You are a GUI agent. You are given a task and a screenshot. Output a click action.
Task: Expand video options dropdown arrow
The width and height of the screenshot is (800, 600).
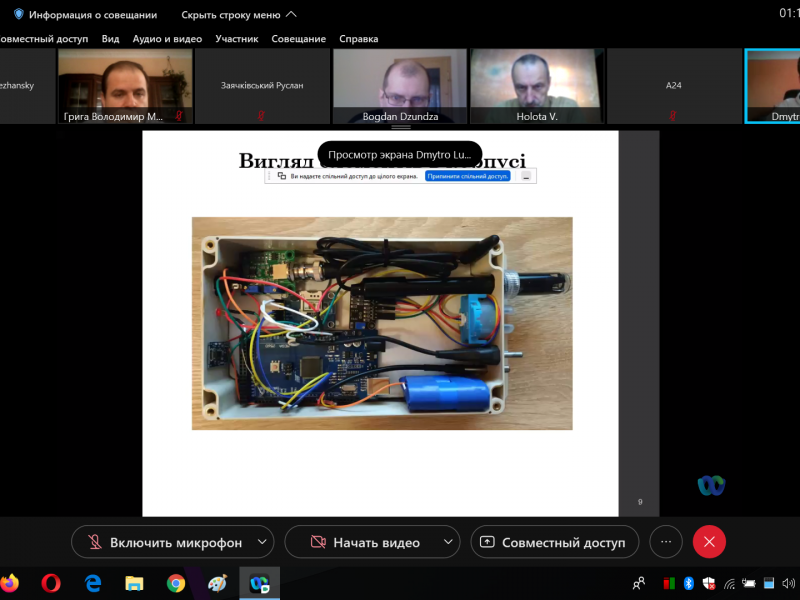[447, 542]
